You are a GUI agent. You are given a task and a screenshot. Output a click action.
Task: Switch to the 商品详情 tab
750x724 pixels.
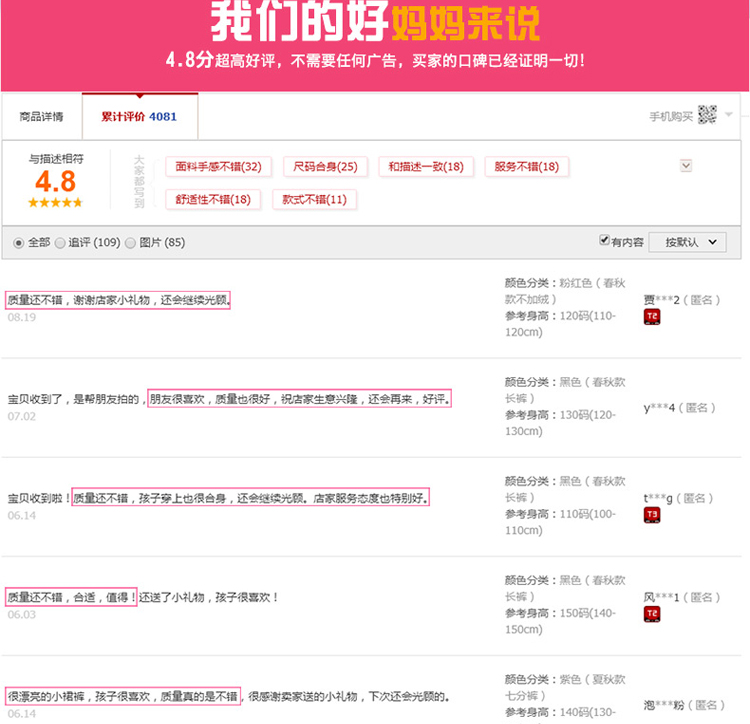tap(41, 117)
